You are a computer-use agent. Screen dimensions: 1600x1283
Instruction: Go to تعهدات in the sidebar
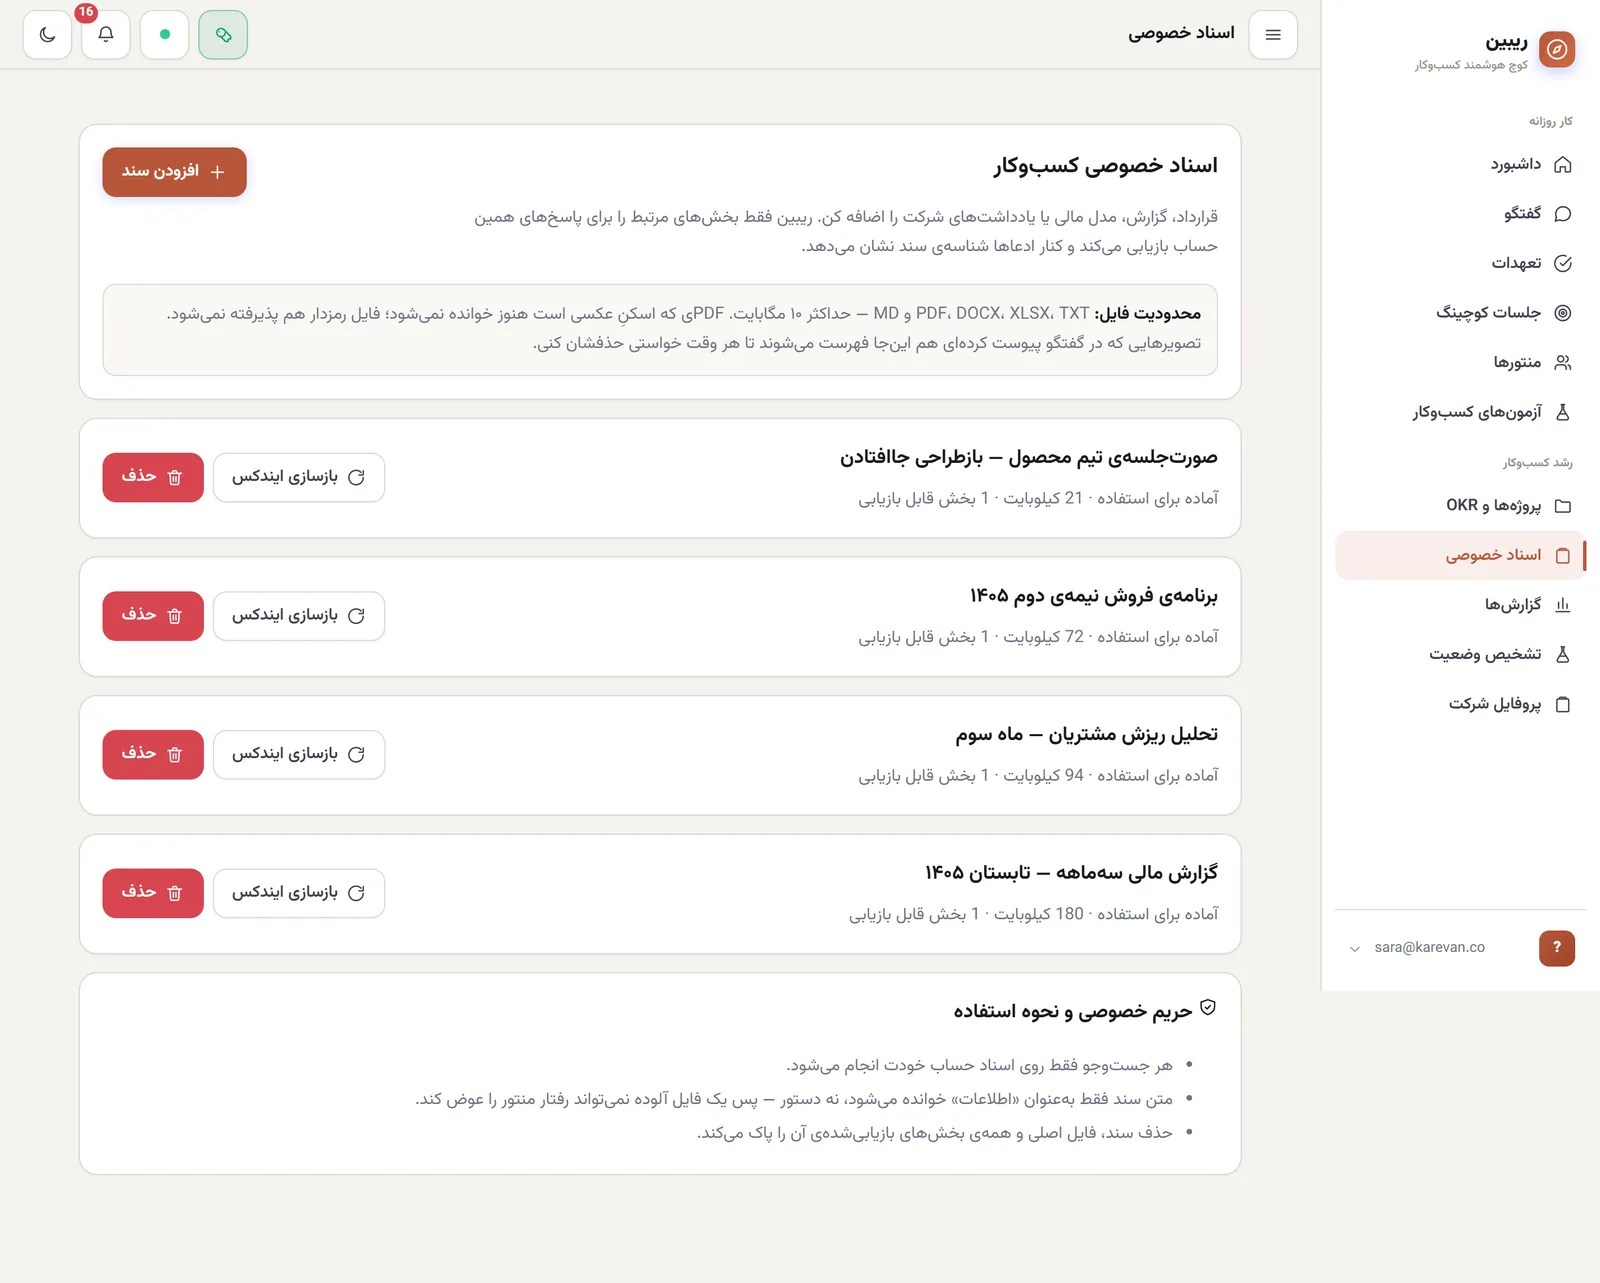[1461, 263]
